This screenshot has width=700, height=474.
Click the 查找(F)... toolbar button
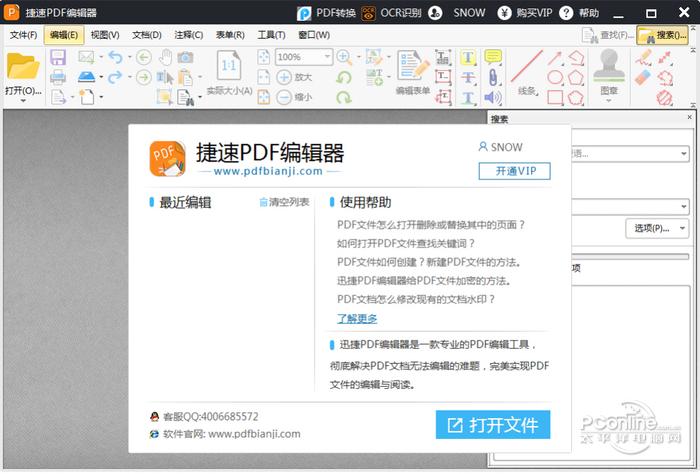[x=608, y=35]
